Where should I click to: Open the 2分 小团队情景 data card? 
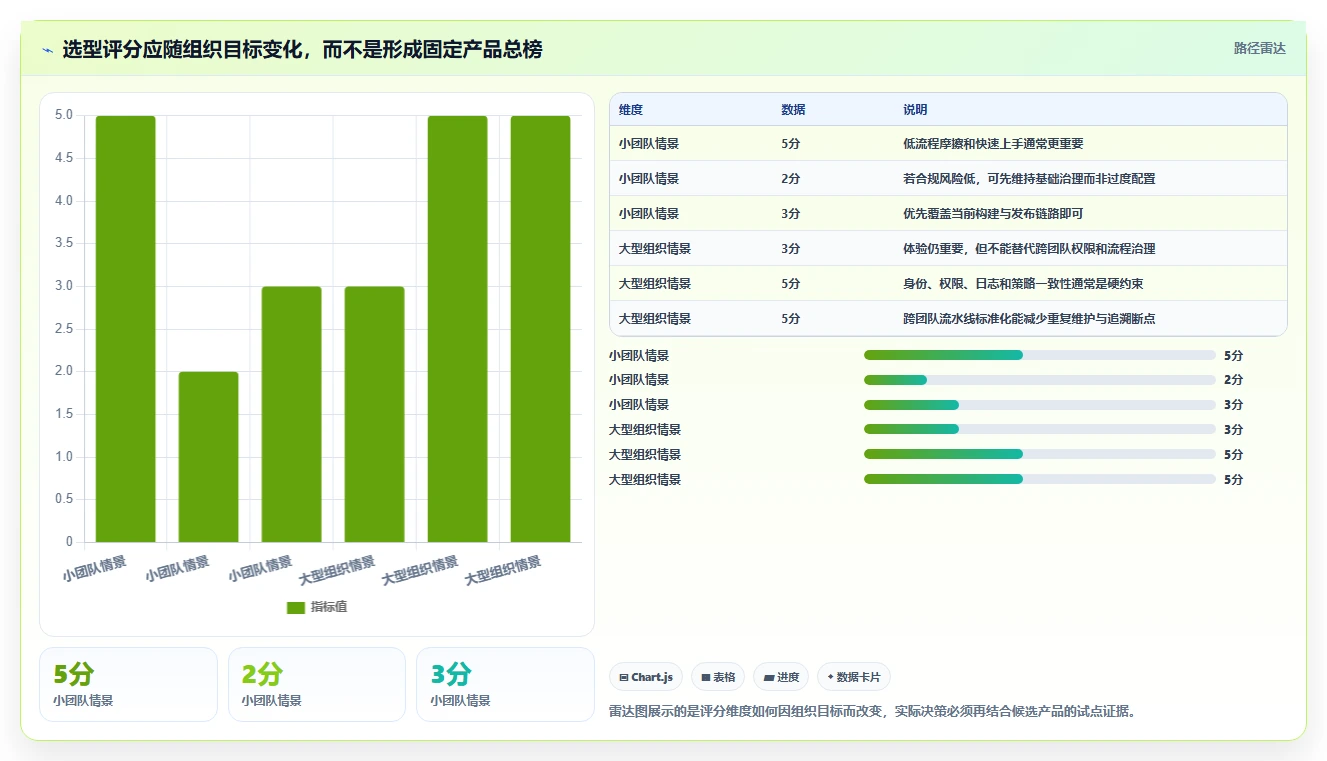[317, 684]
